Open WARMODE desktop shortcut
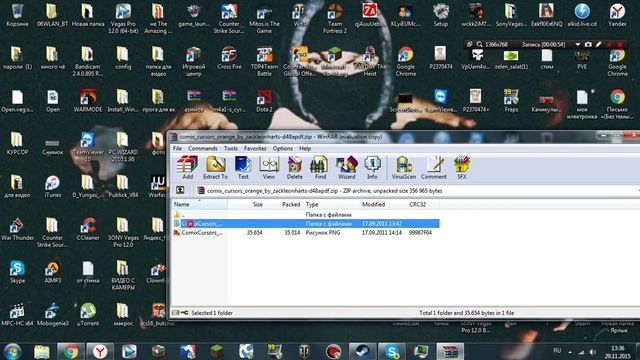 (88, 100)
